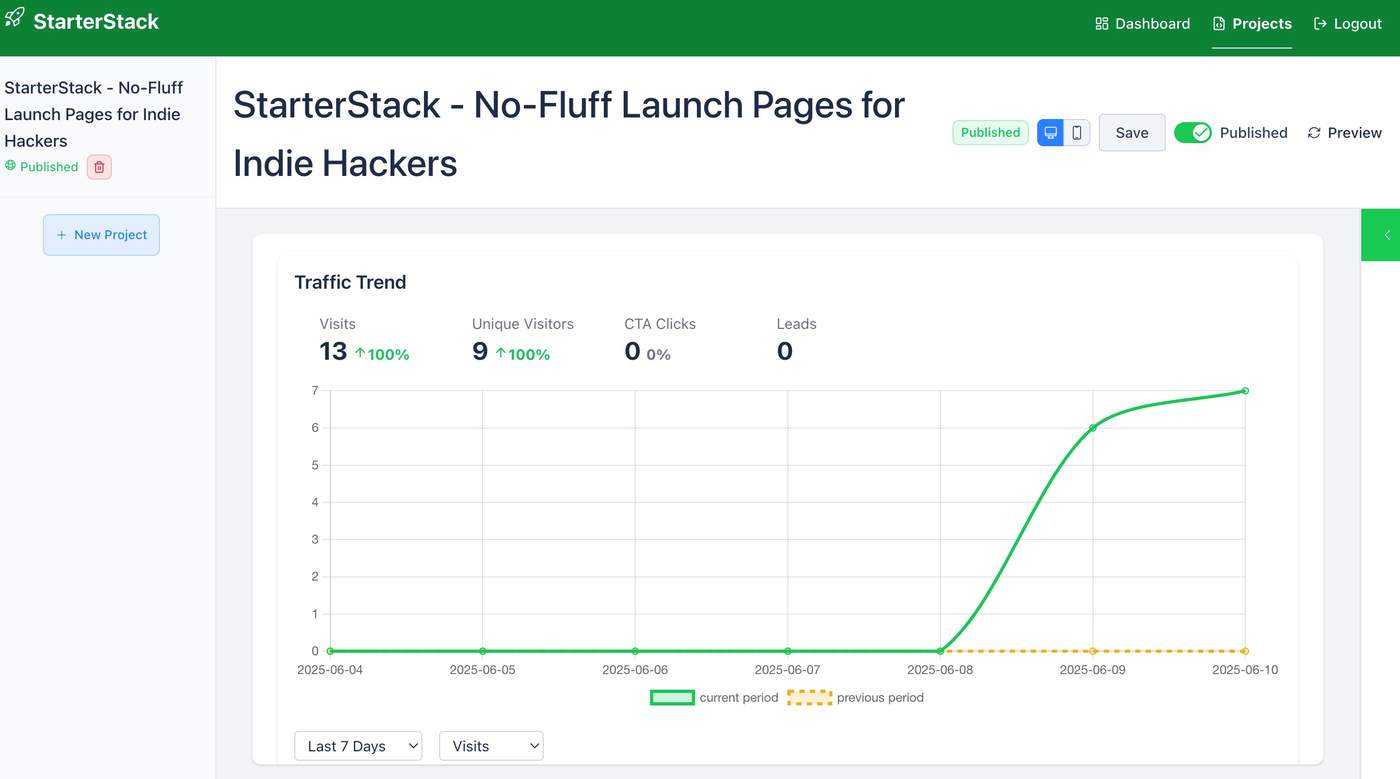The image size is (1400, 779).
Task: Click the 2025-06-04 axis date label
Action: [330, 670]
